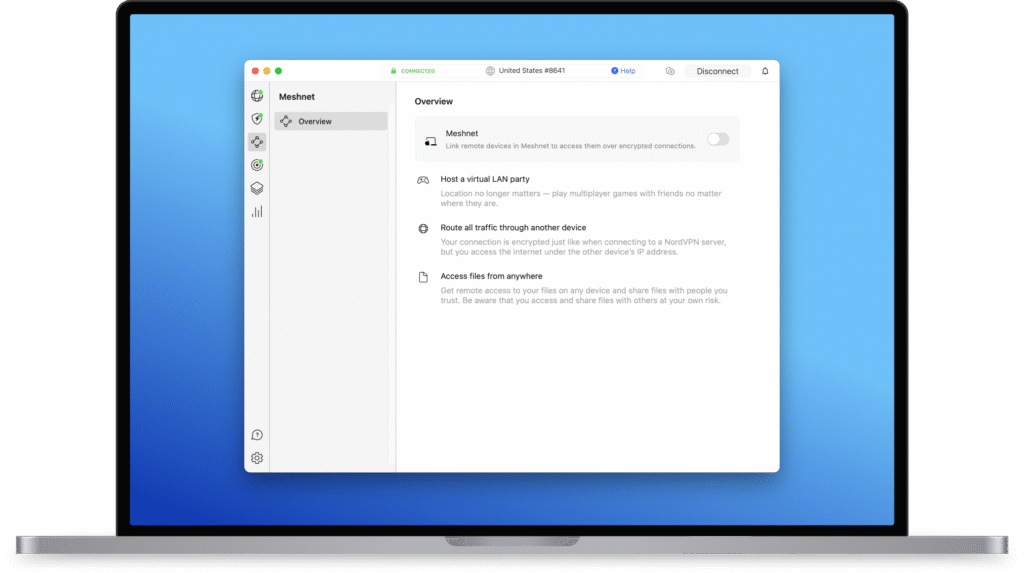Open the statistics bar chart icon
The height and width of the screenshot is (573, 1024).
[x=257, y=211]
